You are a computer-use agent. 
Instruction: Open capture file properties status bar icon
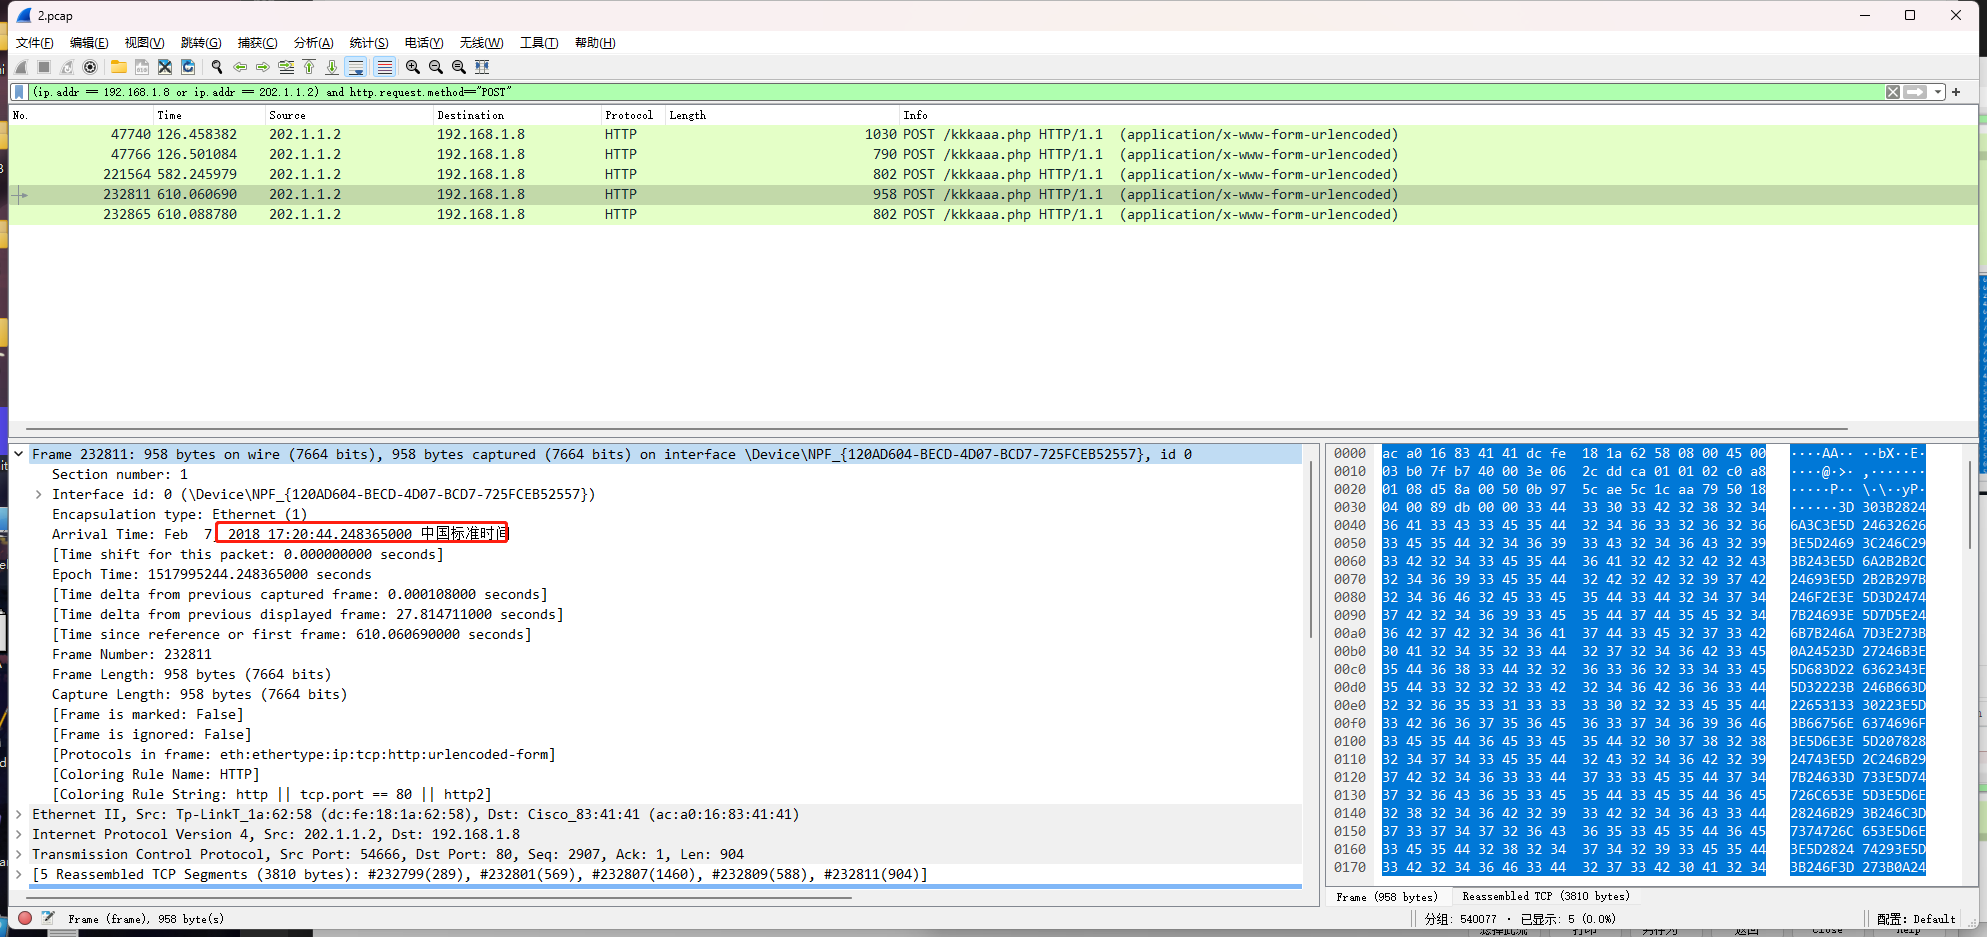click(x=47, y=918)
